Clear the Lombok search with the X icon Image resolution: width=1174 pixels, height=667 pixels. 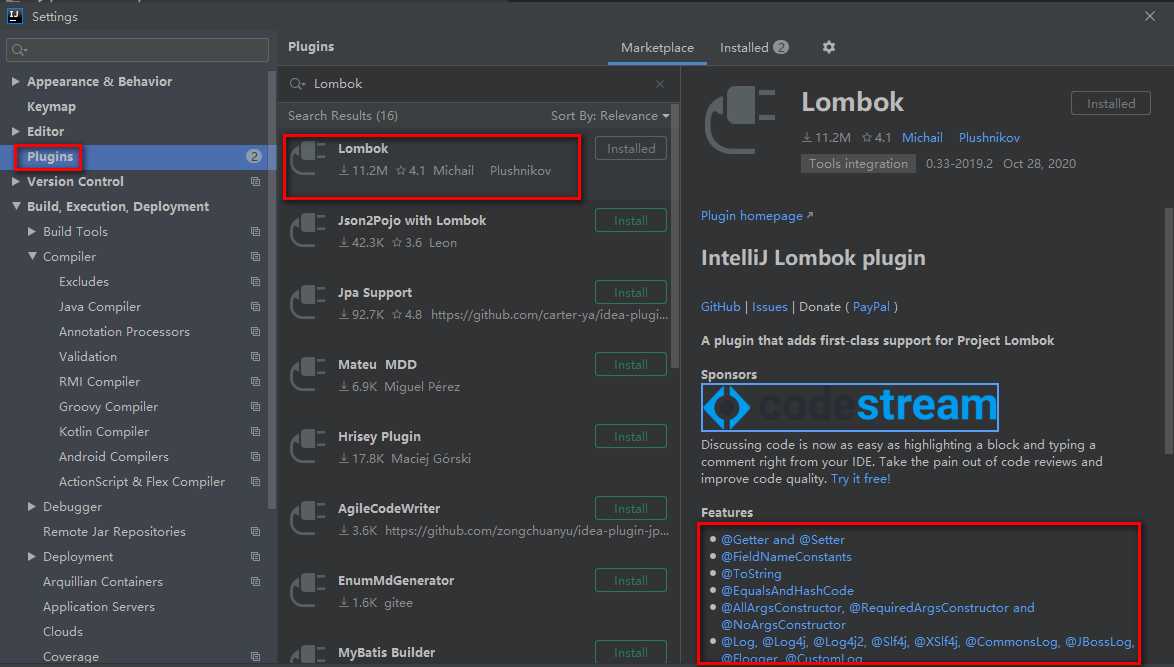[660, 84]
